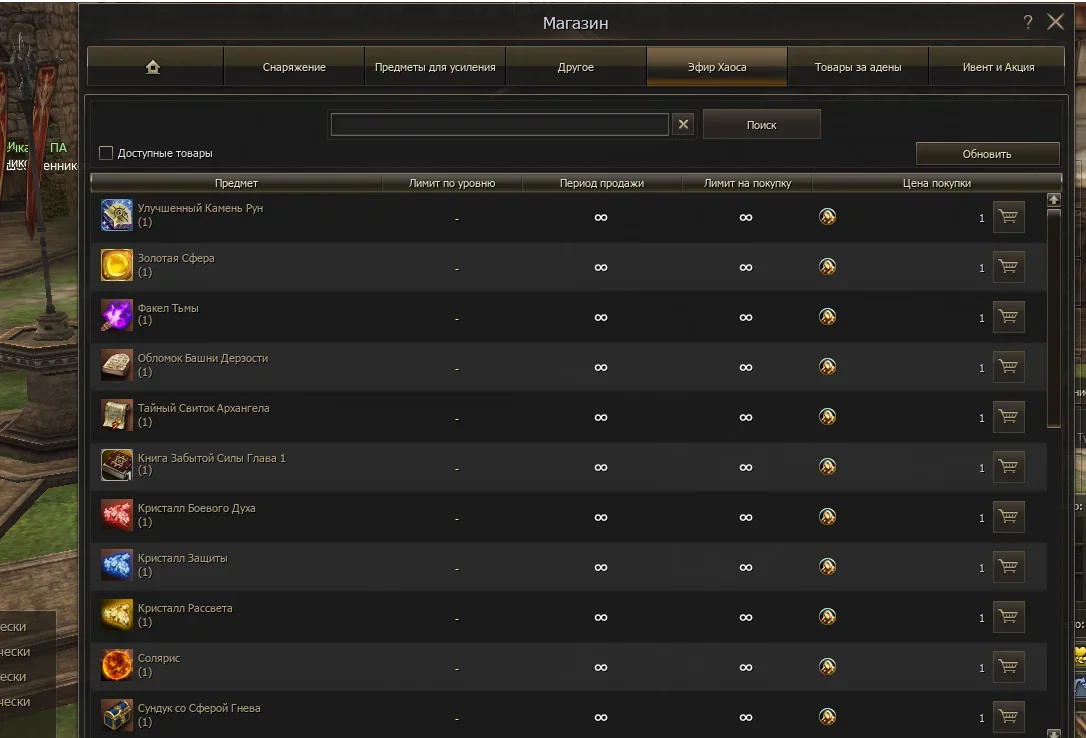Open the Предметы для усиления tab
The width and height of the screenshot is (1086, 738).
[x=435, y=66]
